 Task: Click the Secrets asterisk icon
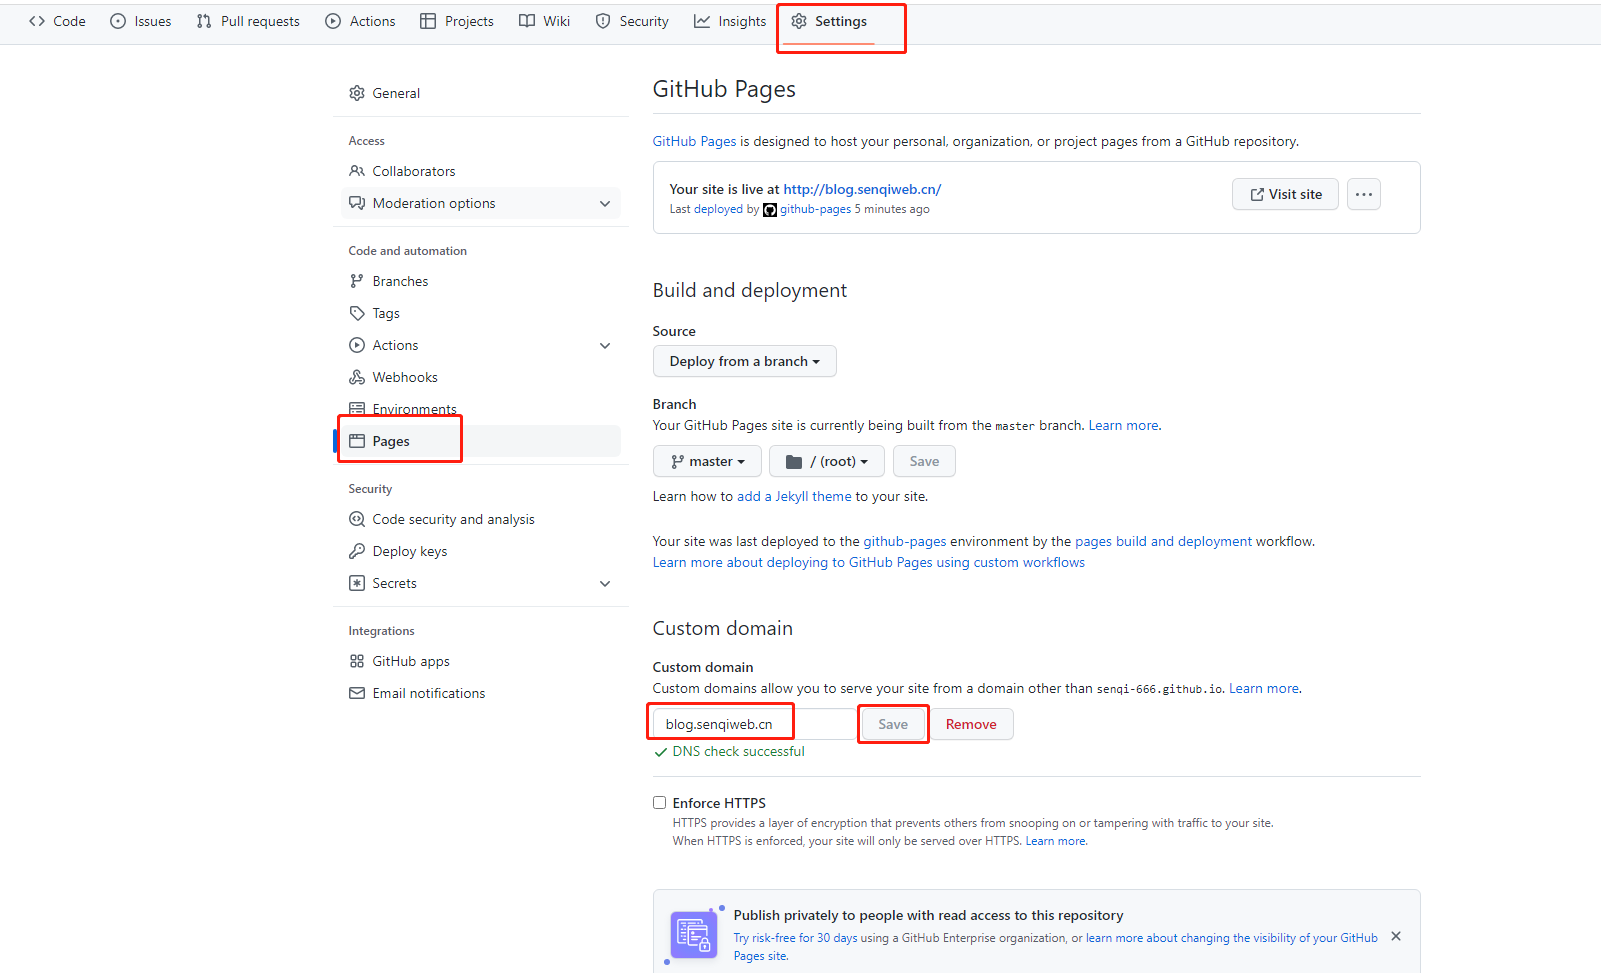tap(357, 583)
